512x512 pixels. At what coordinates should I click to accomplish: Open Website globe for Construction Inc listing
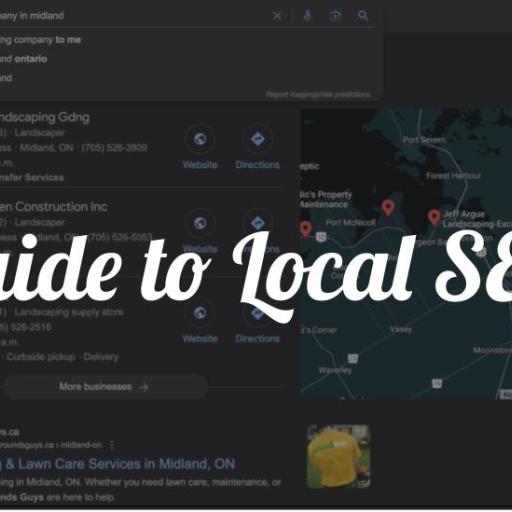click(200, 223)
